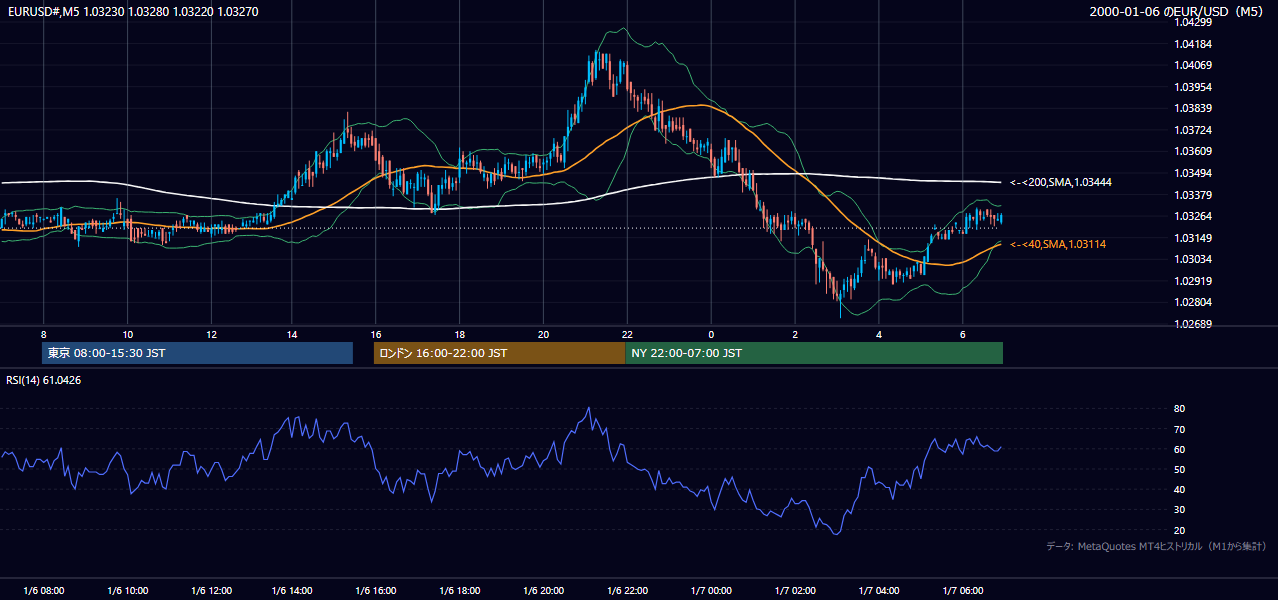Click price axis label 1.02919
The height and width of the screenshot is (600, 1278).
pos(1194,281)
